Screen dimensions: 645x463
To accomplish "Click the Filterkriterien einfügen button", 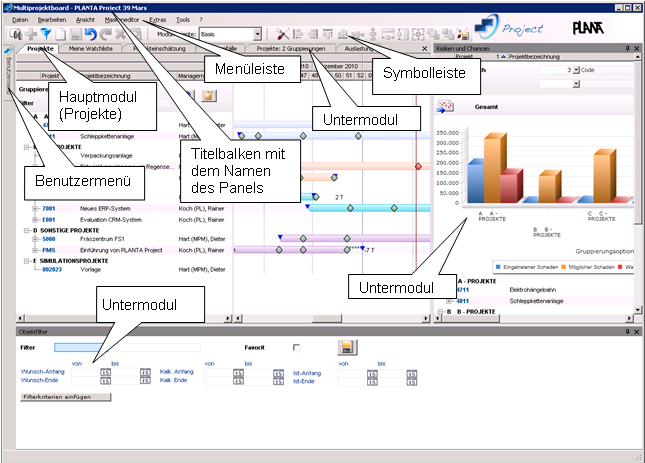I will click(x=65, y=397).
